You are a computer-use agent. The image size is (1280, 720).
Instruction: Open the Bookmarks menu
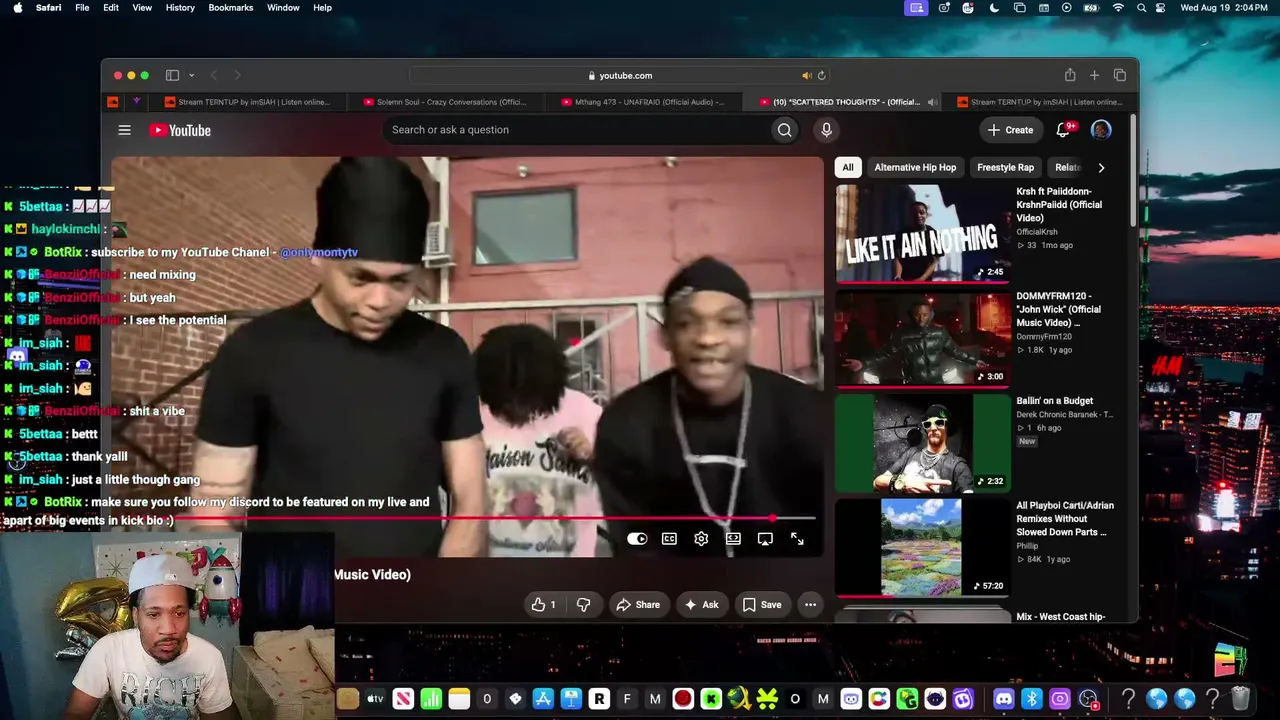pyautogui.click(x=230, y=8)
